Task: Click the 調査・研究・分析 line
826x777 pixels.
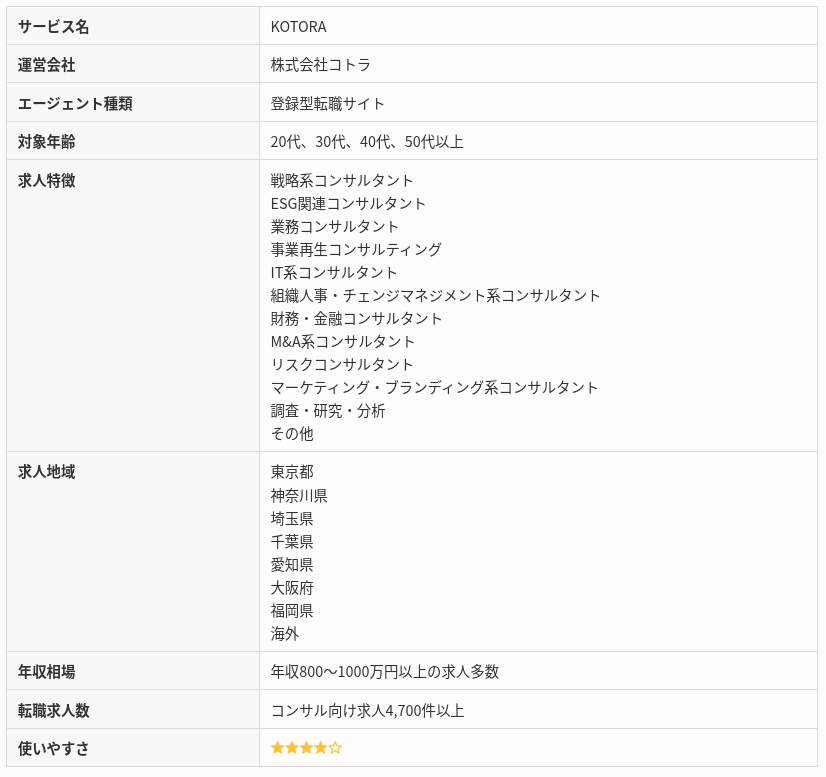Action: coord(327,411)
